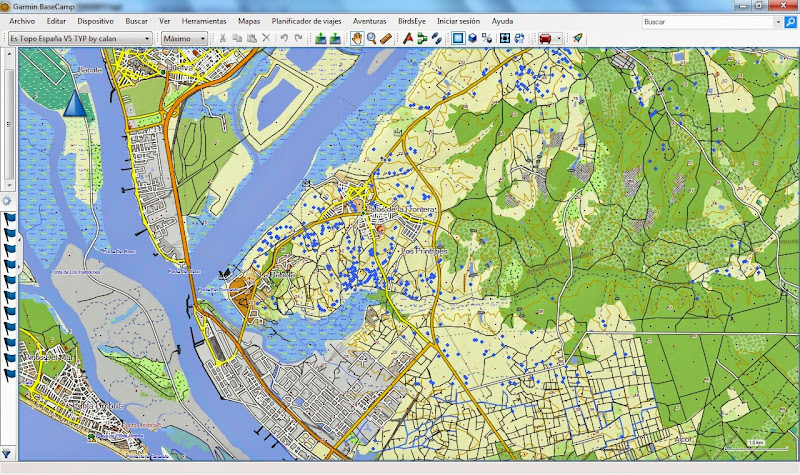Open the Dispositivo menu

95,21
